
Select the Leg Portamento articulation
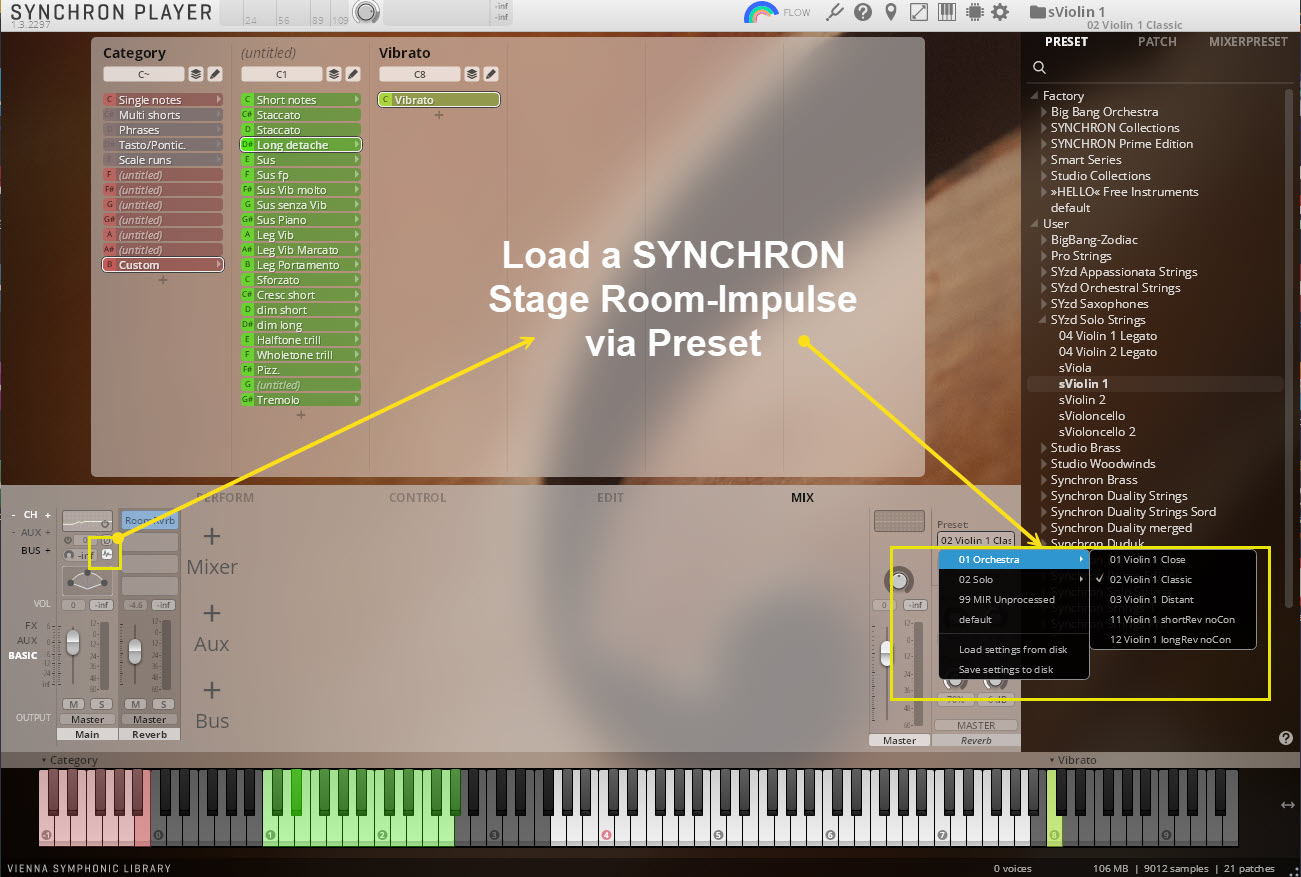pyautogui.click(x=300, y=265)
